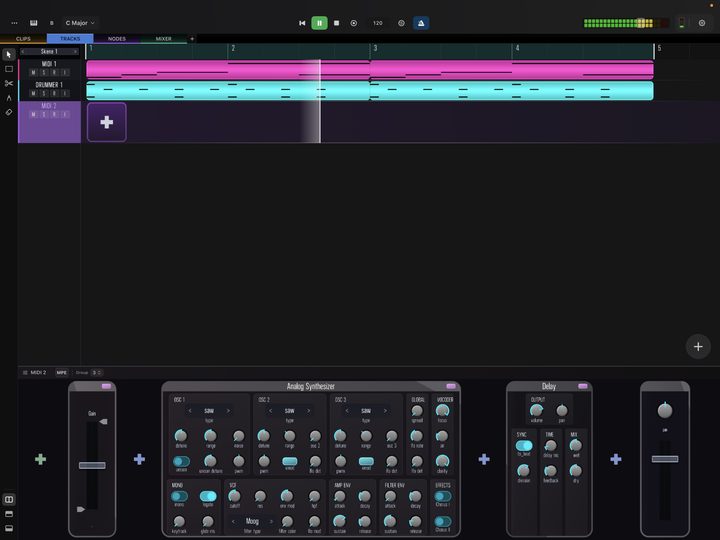Click the round plus add-track button

(x=698, y=347)
